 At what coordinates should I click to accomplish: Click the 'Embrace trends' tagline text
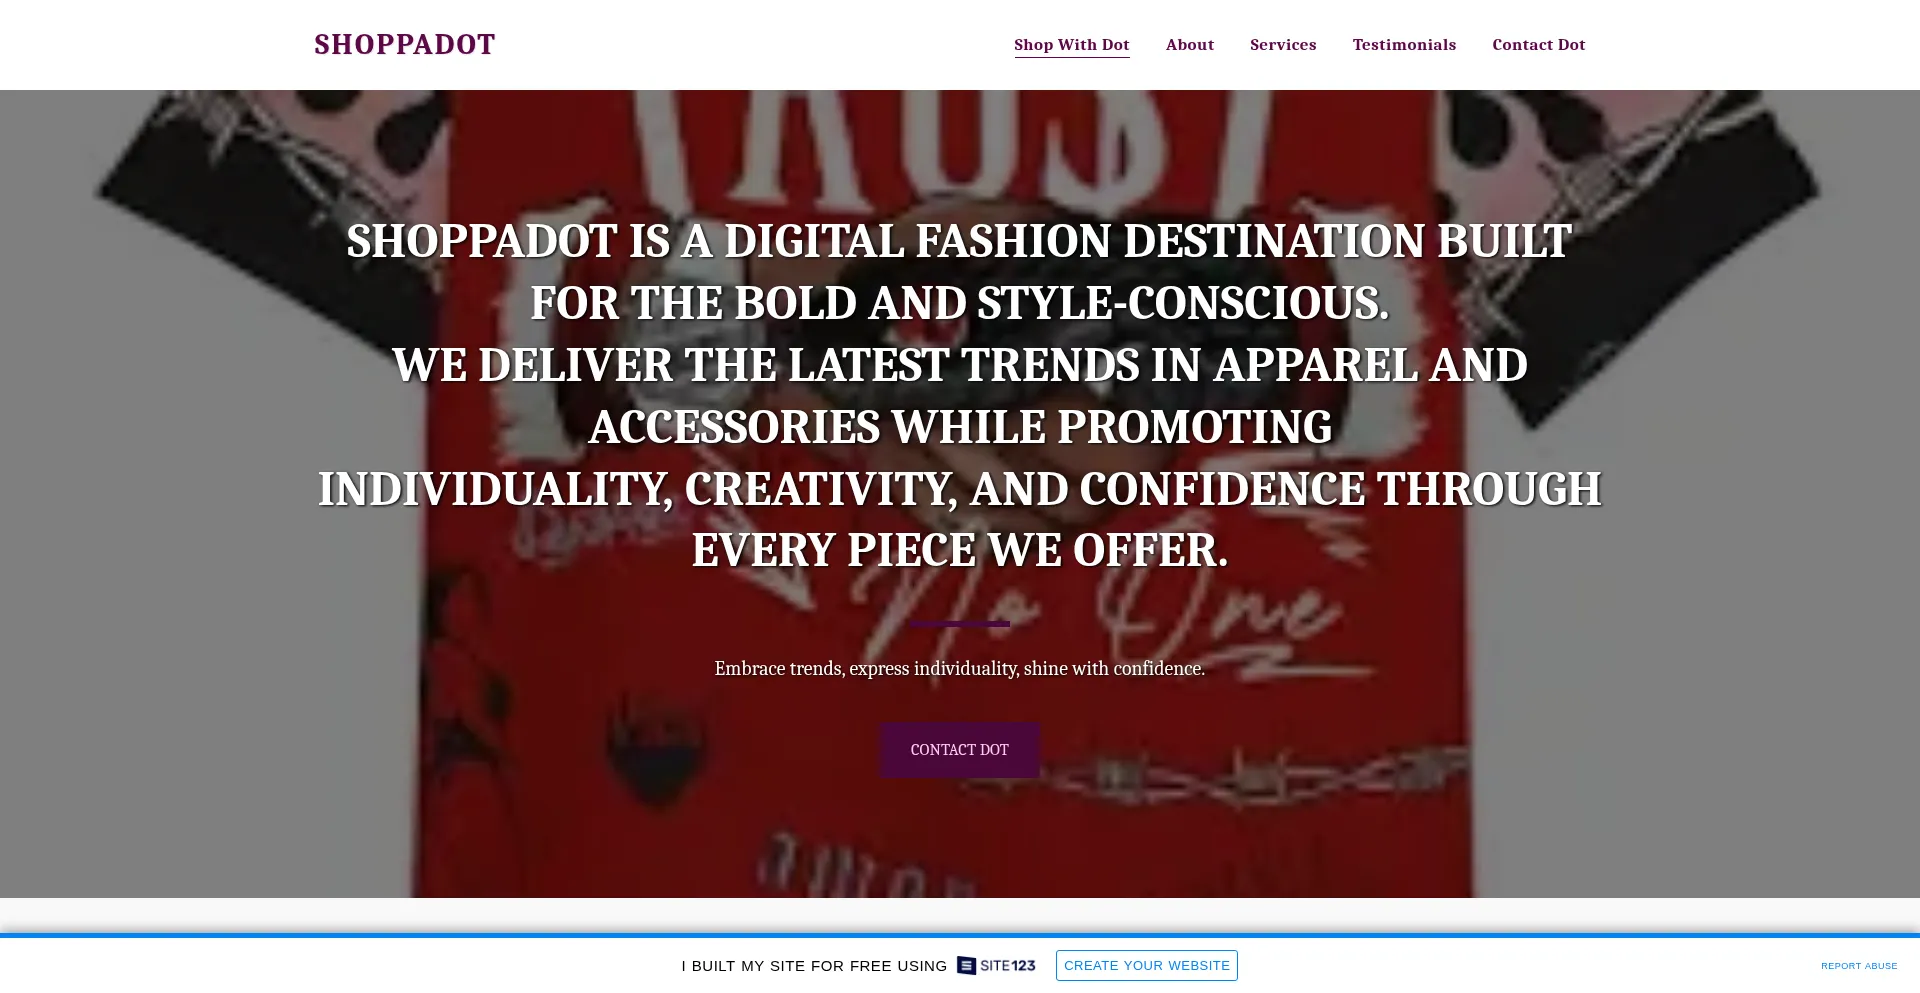coord(959,668)
